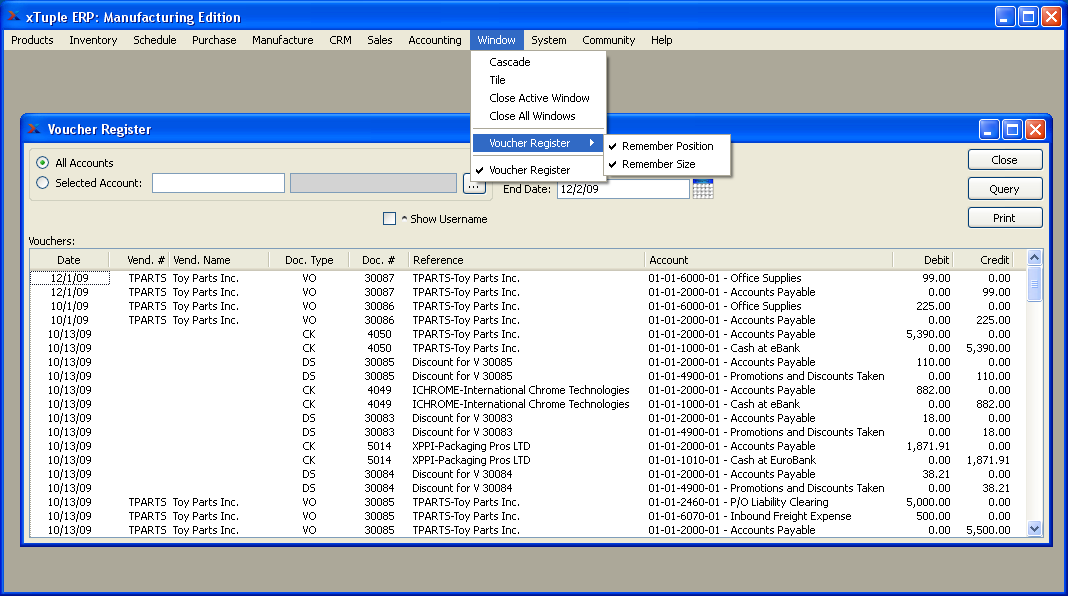This screenshot has height=596, width=1068.
Task: Maximize the Voucher Register subwindow
Action: coord(1012,129)
